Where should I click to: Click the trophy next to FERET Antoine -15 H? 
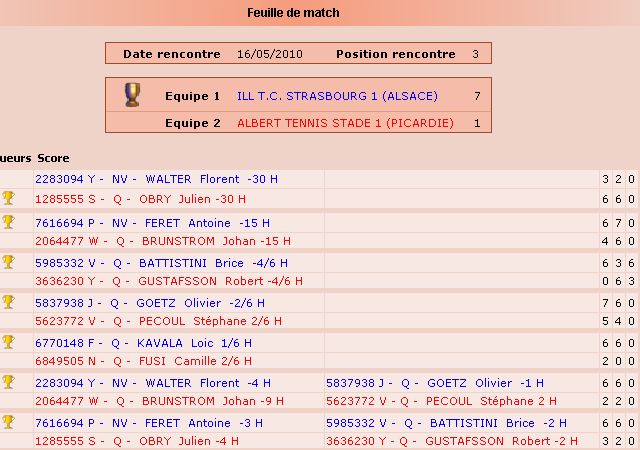point(9,221)
